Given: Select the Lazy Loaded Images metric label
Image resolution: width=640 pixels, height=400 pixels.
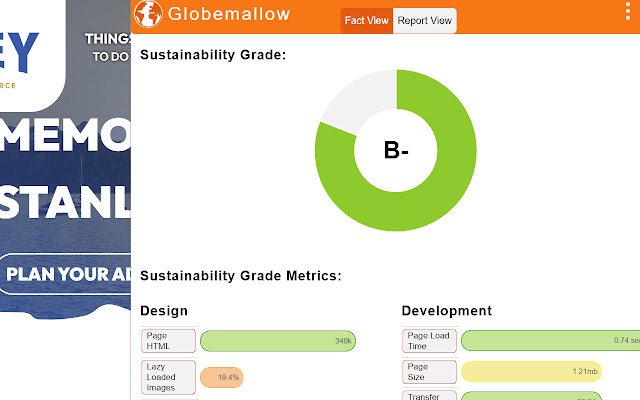Looking at the screenshot, I should [x=168, y=377].
